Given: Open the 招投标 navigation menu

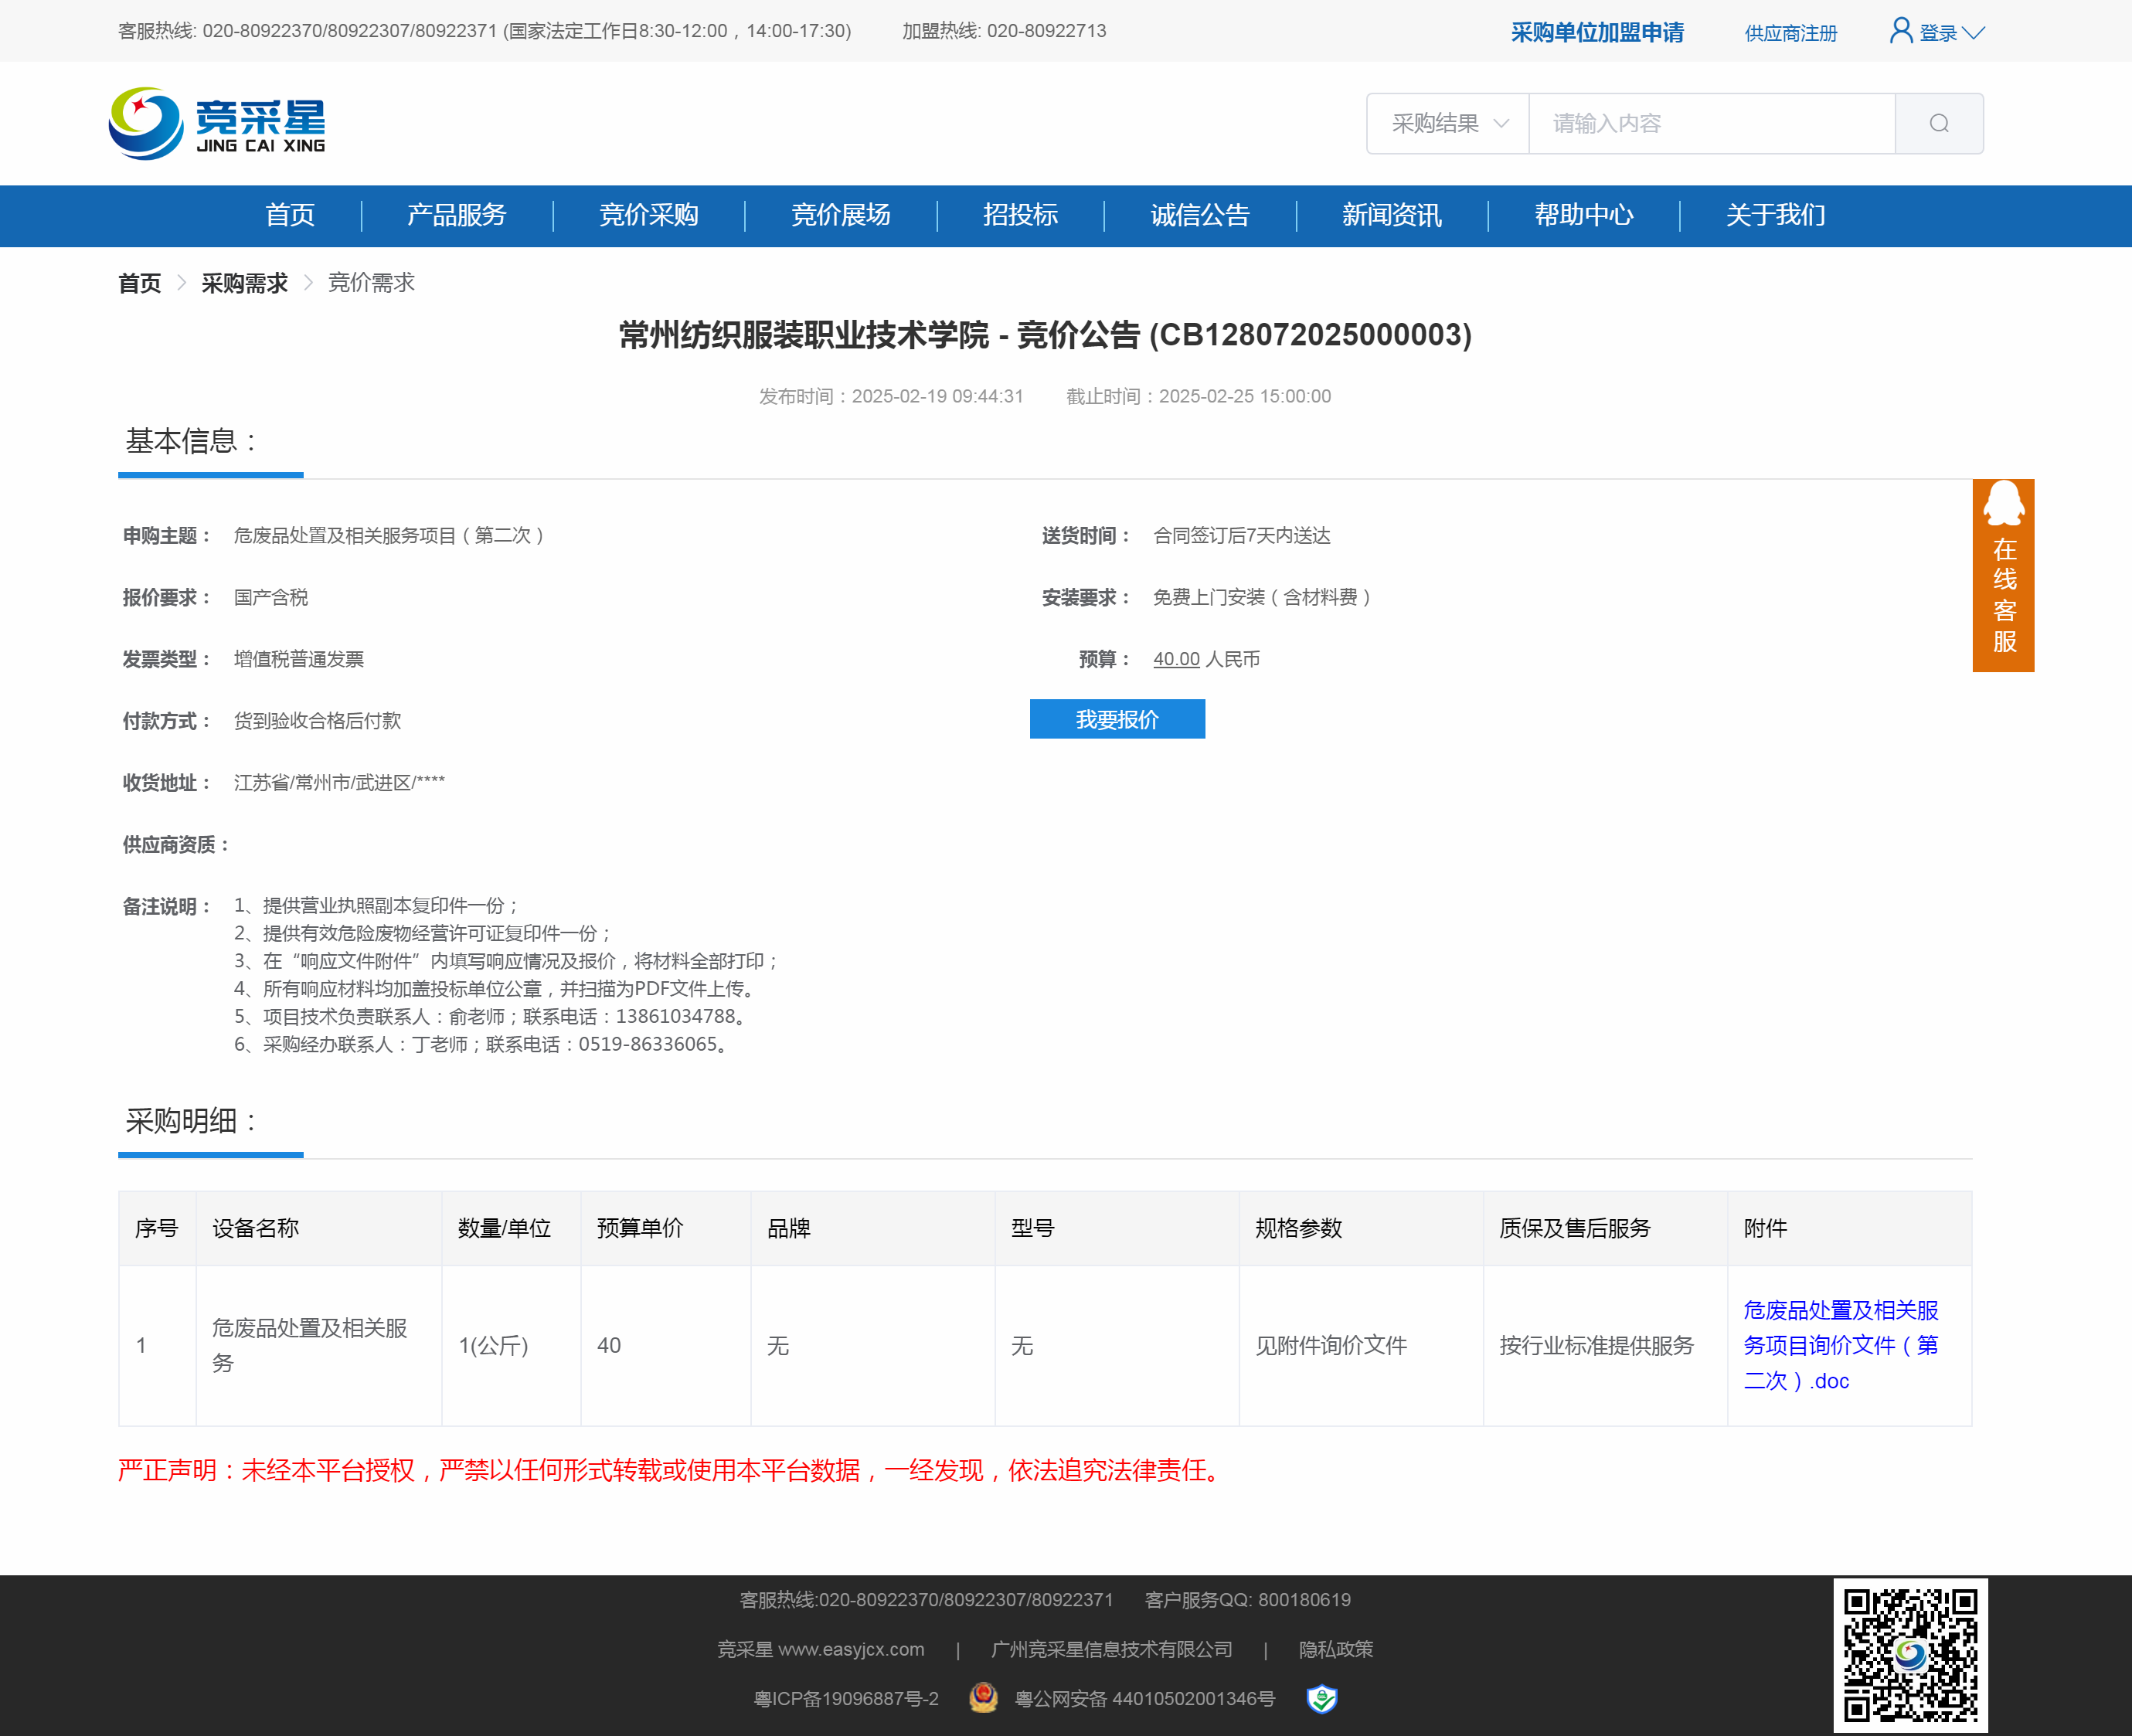Looking at the screenshot, I should pos(1020,215).
